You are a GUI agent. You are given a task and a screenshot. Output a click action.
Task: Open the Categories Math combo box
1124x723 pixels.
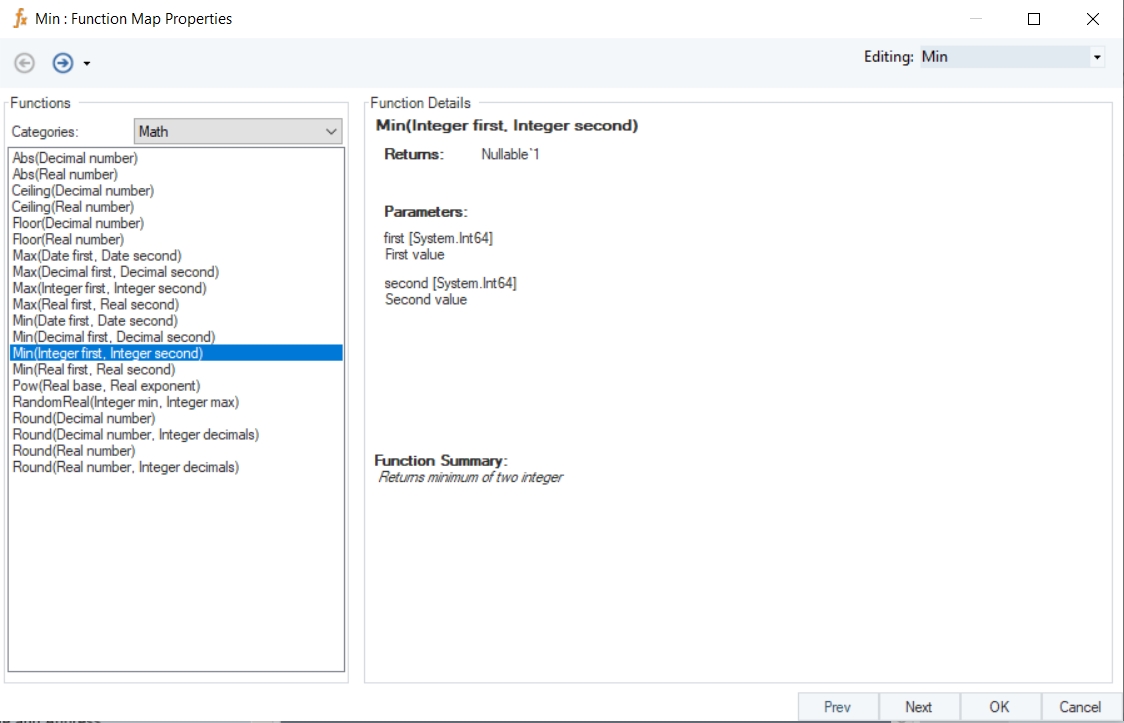pyautogui.click(x=238, y=131)
